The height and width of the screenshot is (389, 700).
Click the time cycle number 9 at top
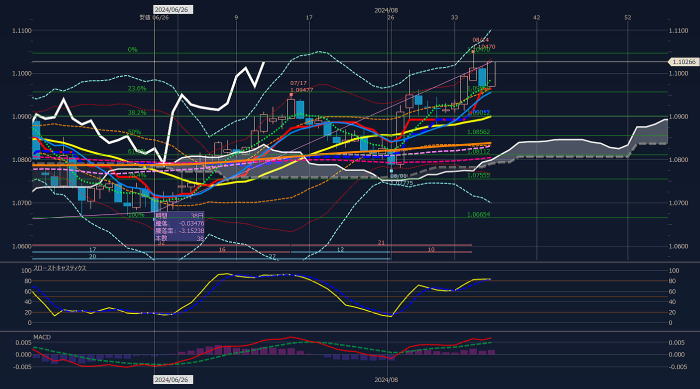(x=236, y=17)
